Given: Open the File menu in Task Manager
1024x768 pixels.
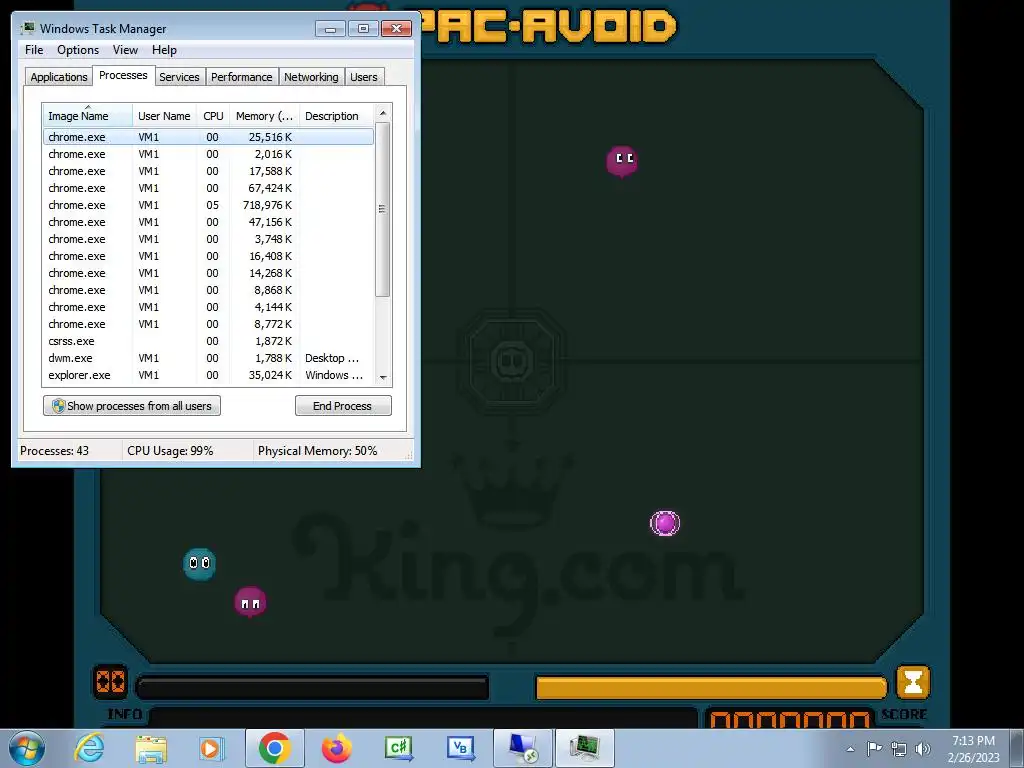Looking at the screenshot, I should click(x=34, y=50).
